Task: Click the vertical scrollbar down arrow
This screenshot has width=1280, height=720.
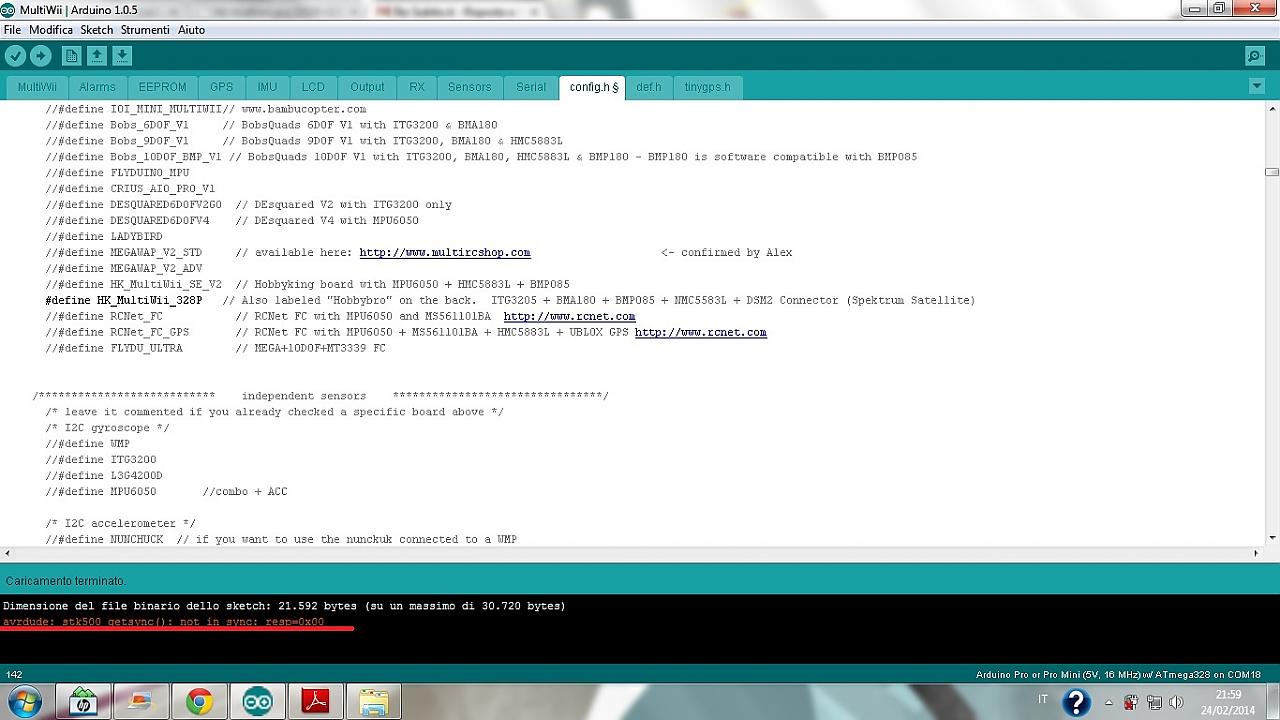Action: pos(1272,538)
